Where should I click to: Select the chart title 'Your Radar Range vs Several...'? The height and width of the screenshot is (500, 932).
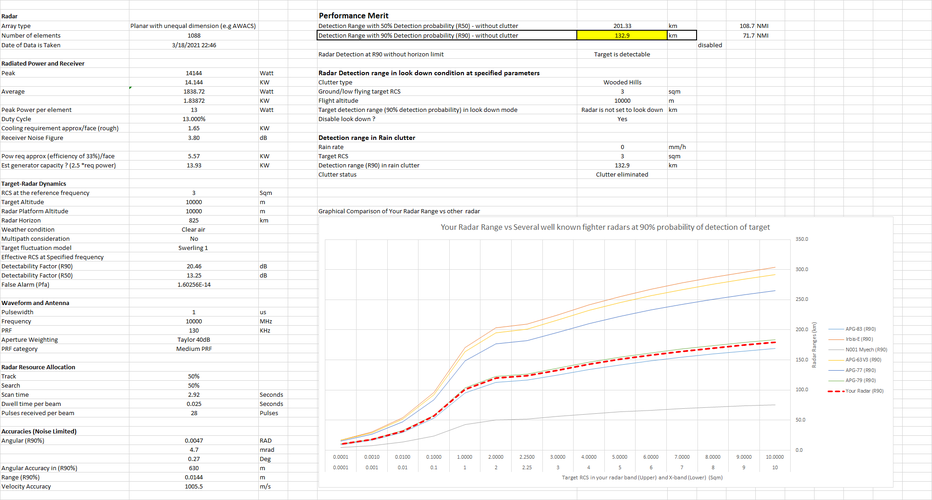604,227
